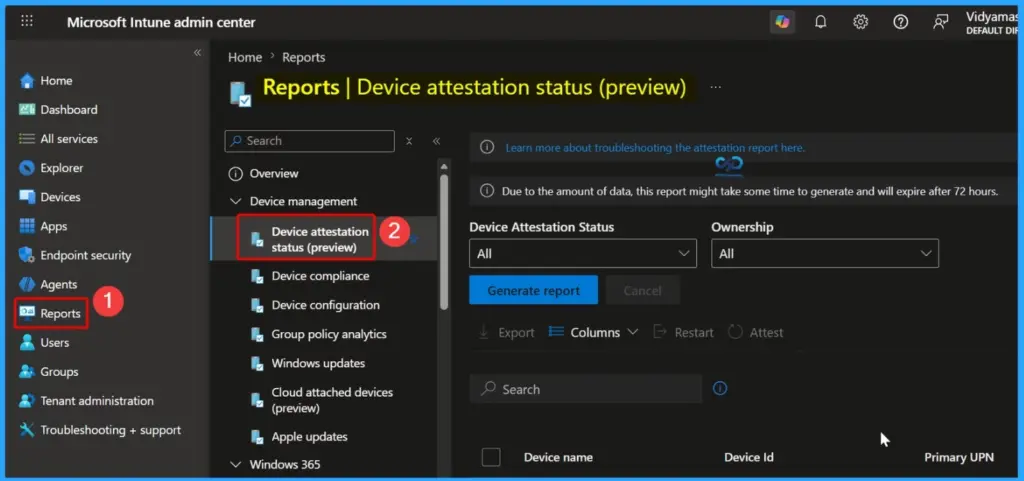The image size is (1024, 481).
Task: Click the Reports breadcrumb link
Action: 304,57
